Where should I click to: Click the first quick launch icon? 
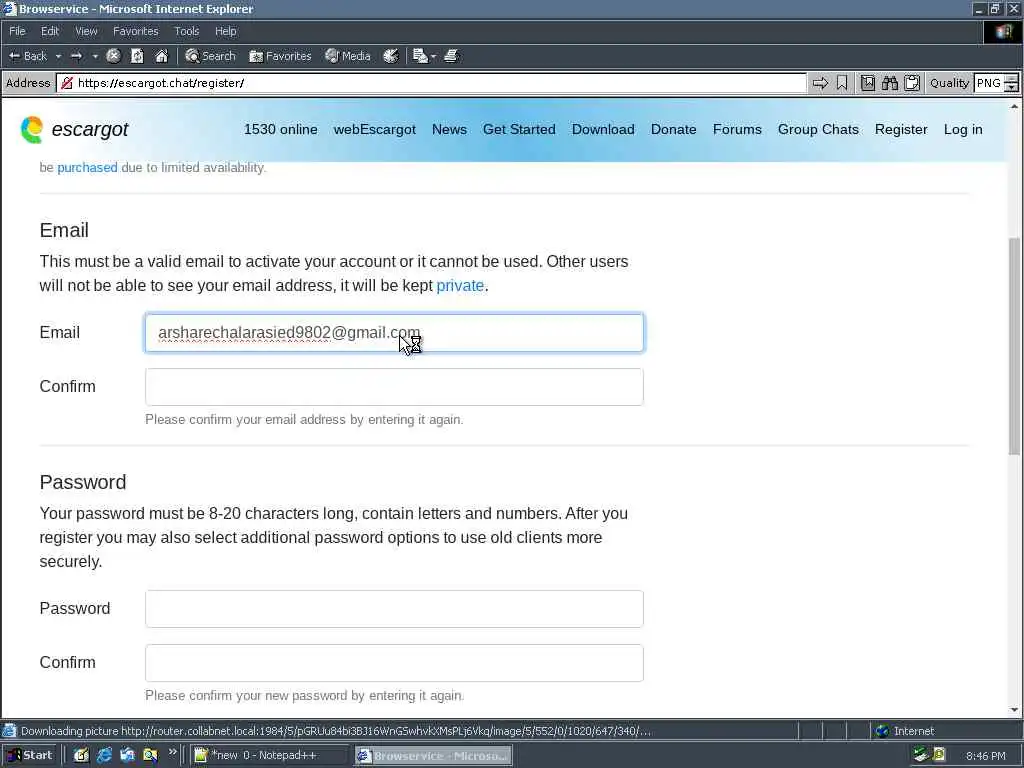tap(81, 755)
